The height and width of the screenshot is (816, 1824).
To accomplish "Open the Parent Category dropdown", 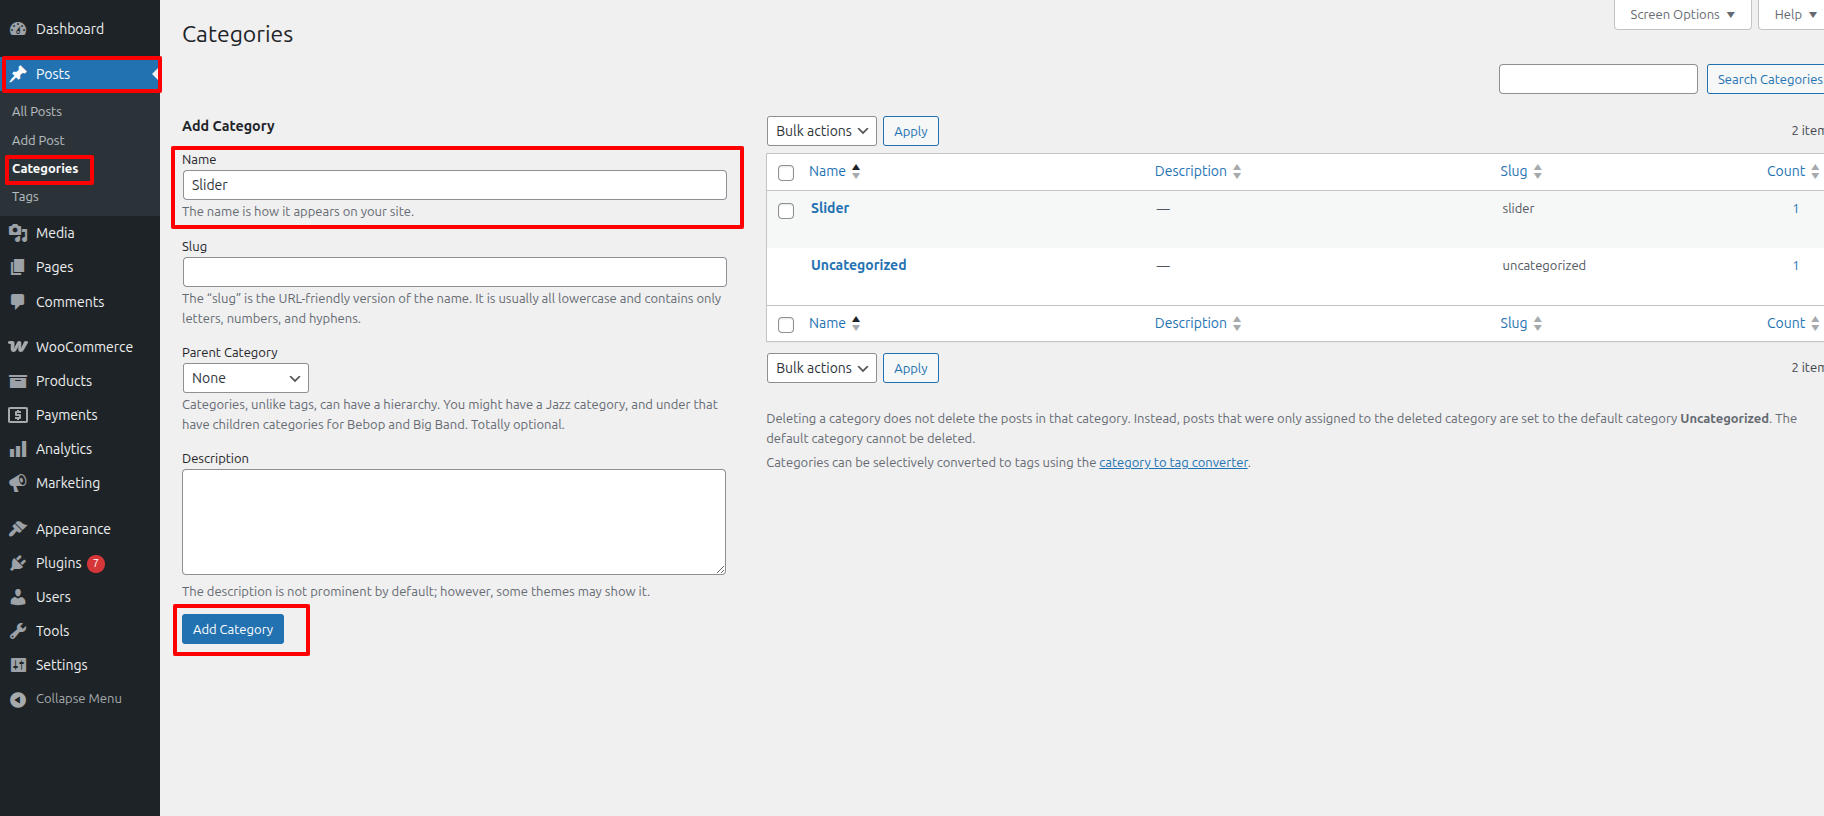I will point(245,378).
